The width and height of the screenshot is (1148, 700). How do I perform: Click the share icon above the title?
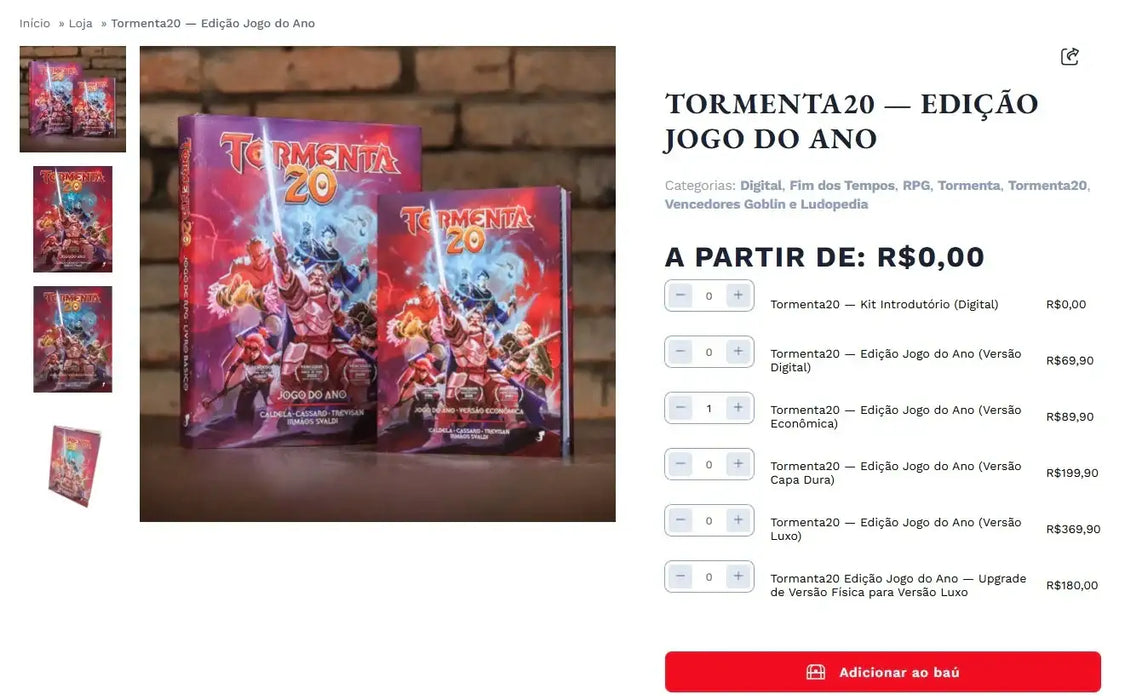(1070, 56)
